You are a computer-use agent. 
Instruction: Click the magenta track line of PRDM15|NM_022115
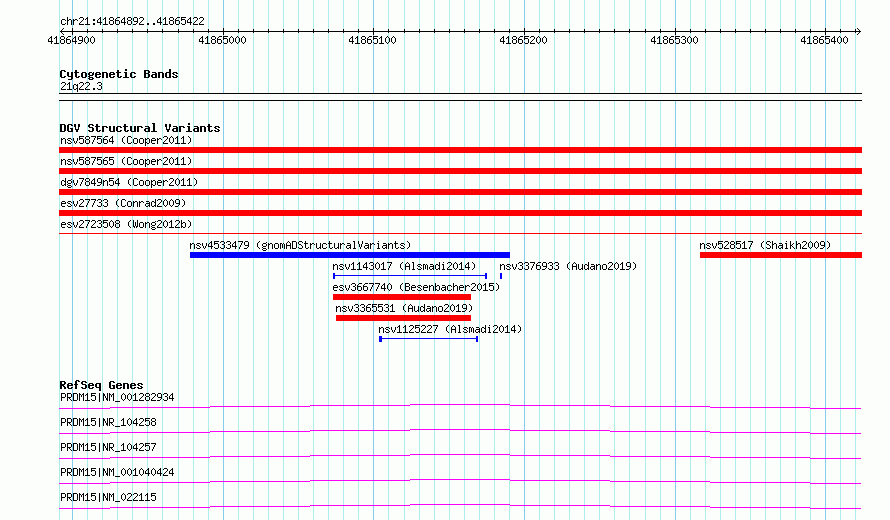click(x=460, y=506)
